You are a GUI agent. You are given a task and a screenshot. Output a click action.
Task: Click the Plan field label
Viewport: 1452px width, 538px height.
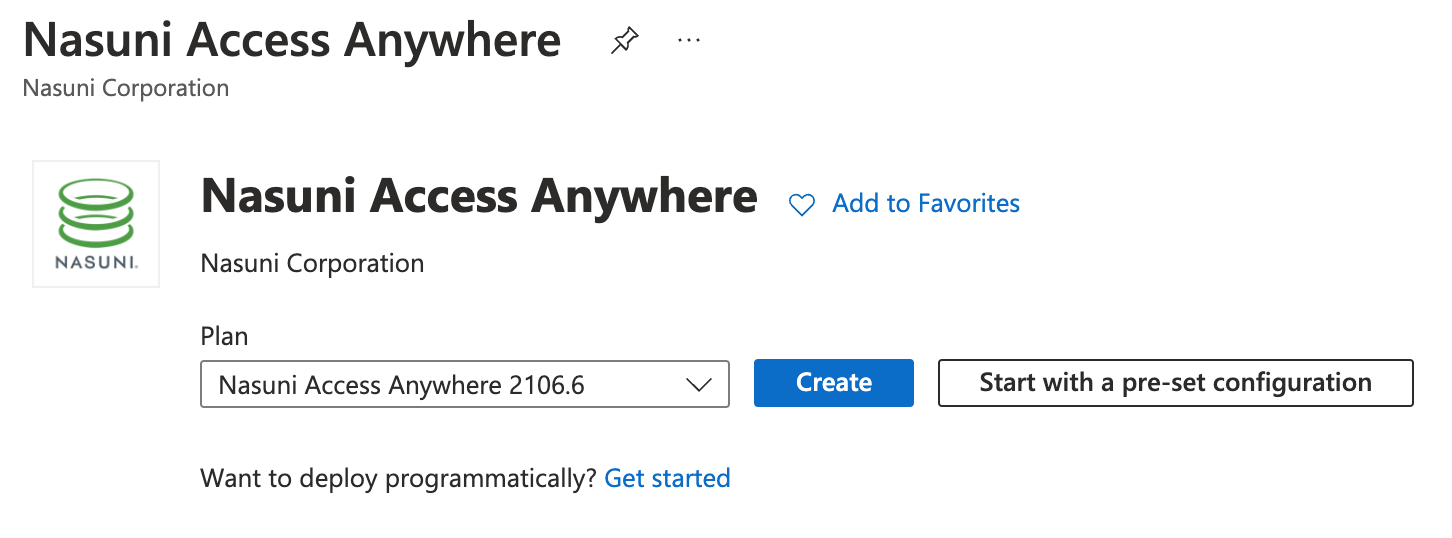pos(224,336)
